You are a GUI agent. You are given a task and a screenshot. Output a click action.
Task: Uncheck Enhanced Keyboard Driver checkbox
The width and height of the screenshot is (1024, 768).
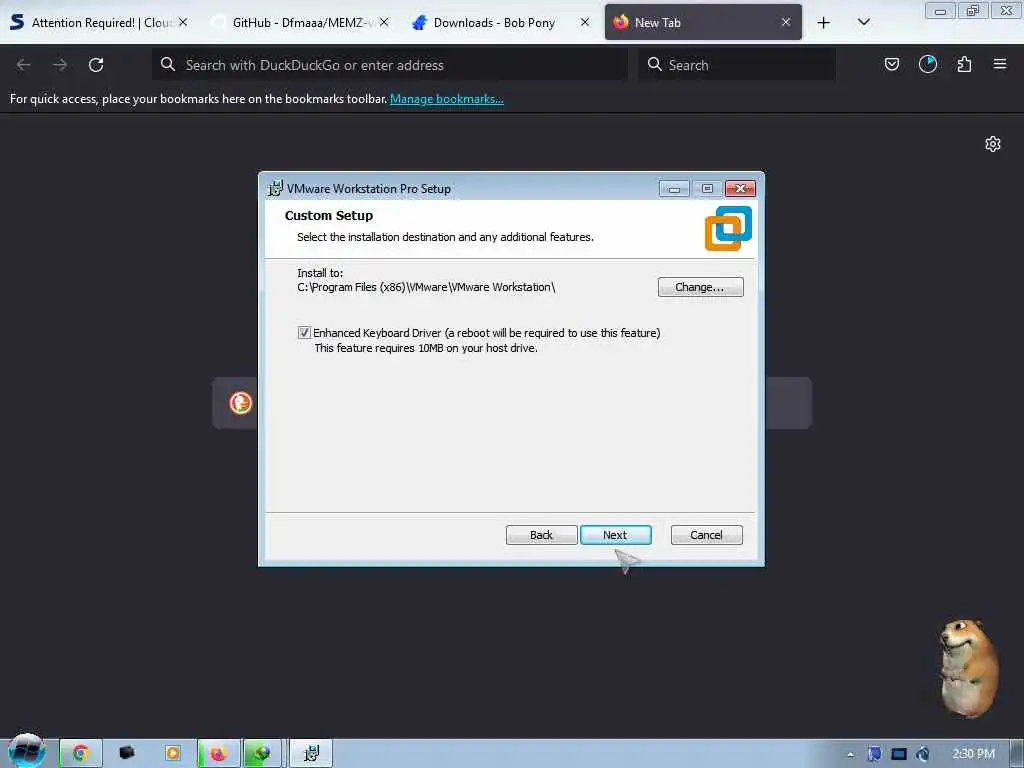tap(304, 333)
